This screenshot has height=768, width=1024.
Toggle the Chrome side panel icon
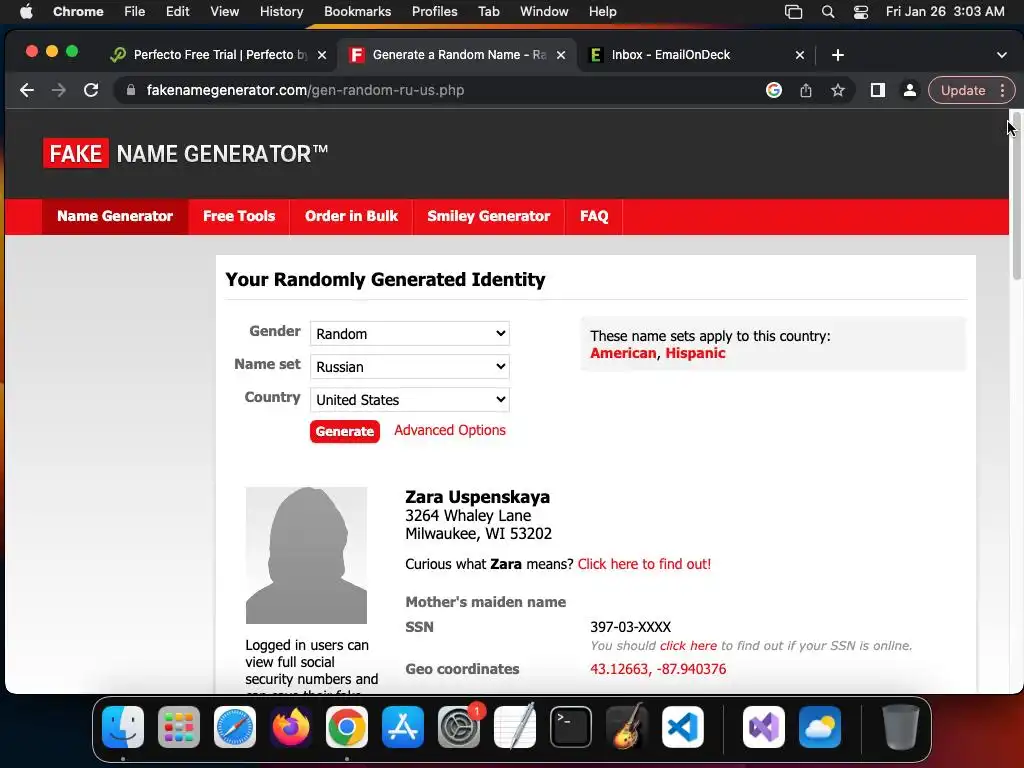tap(878, 90)
